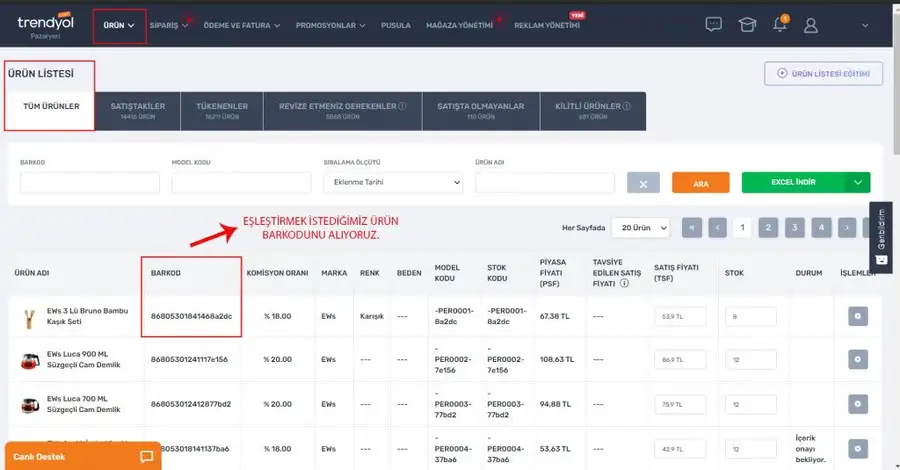Open the MAĞAZA YÖNETİMİ menu
The image size is (900, 470).
click(x=459, y=25)
